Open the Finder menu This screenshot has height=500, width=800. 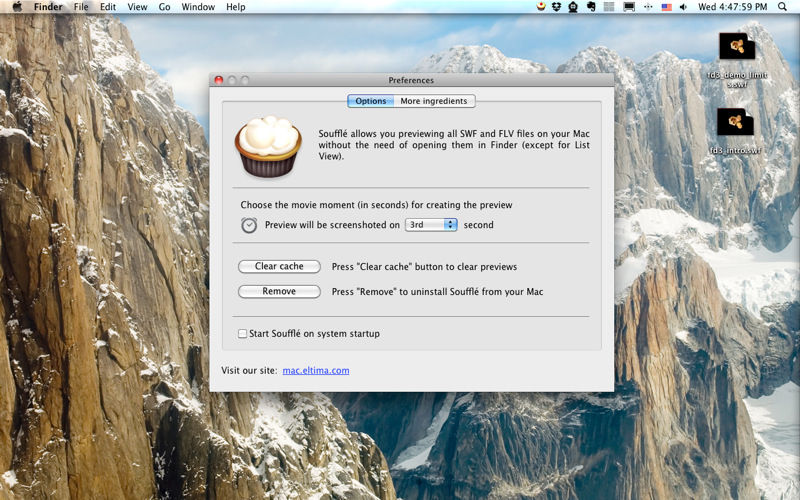[48, 7]
